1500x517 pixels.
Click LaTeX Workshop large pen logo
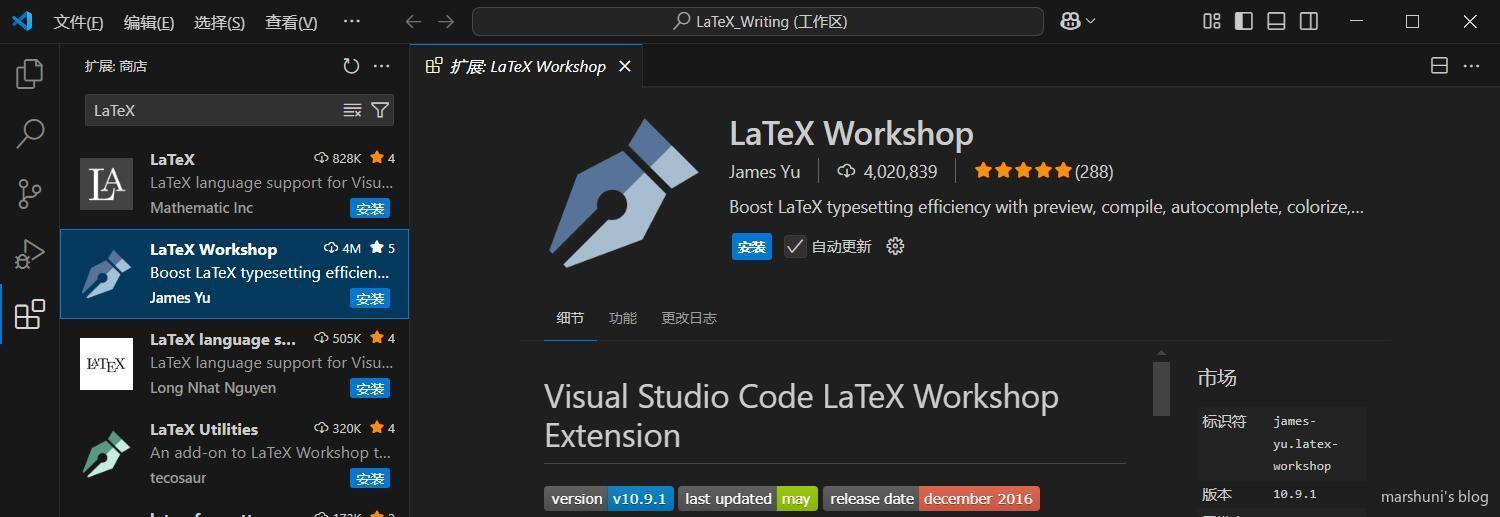tap(622, 192)
